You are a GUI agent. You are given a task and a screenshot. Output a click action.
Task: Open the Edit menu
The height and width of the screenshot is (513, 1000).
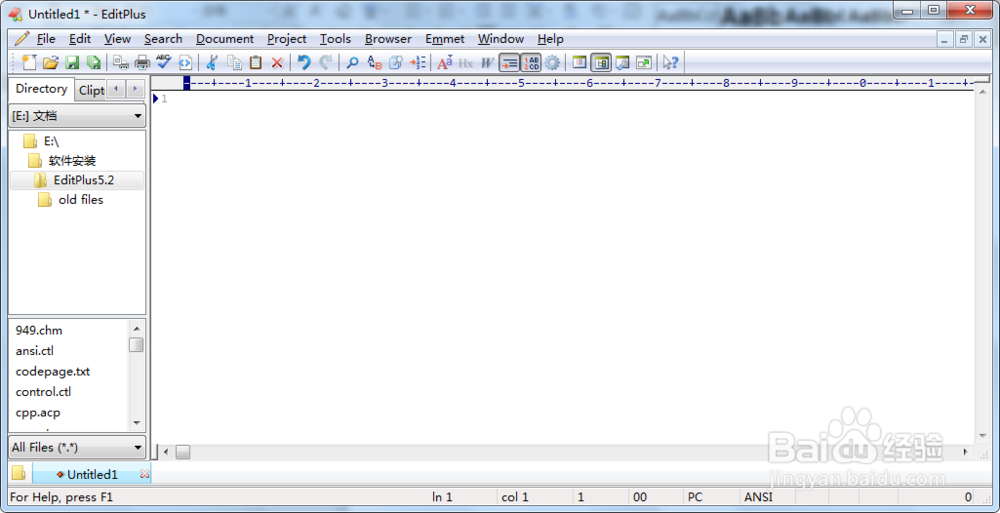[80, 39]
